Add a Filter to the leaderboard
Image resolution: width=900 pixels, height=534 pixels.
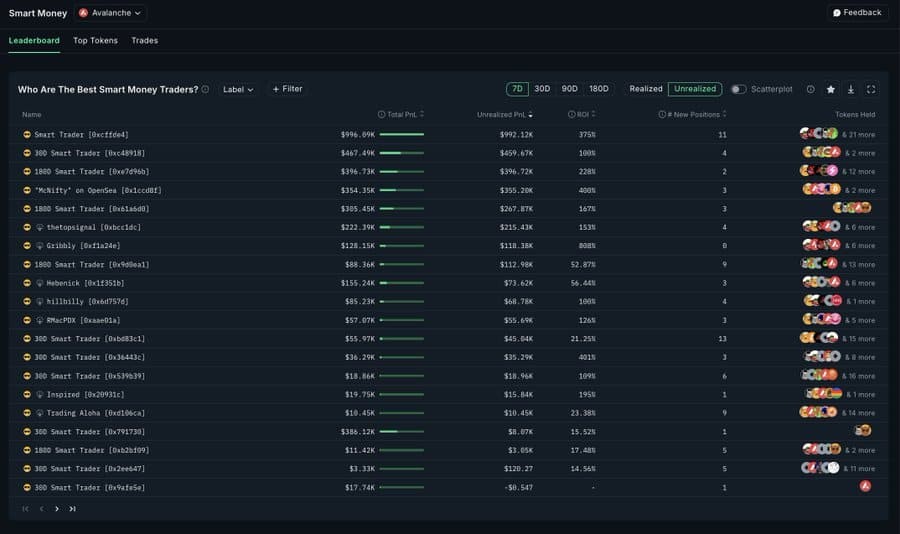click(x=287, y=89)
